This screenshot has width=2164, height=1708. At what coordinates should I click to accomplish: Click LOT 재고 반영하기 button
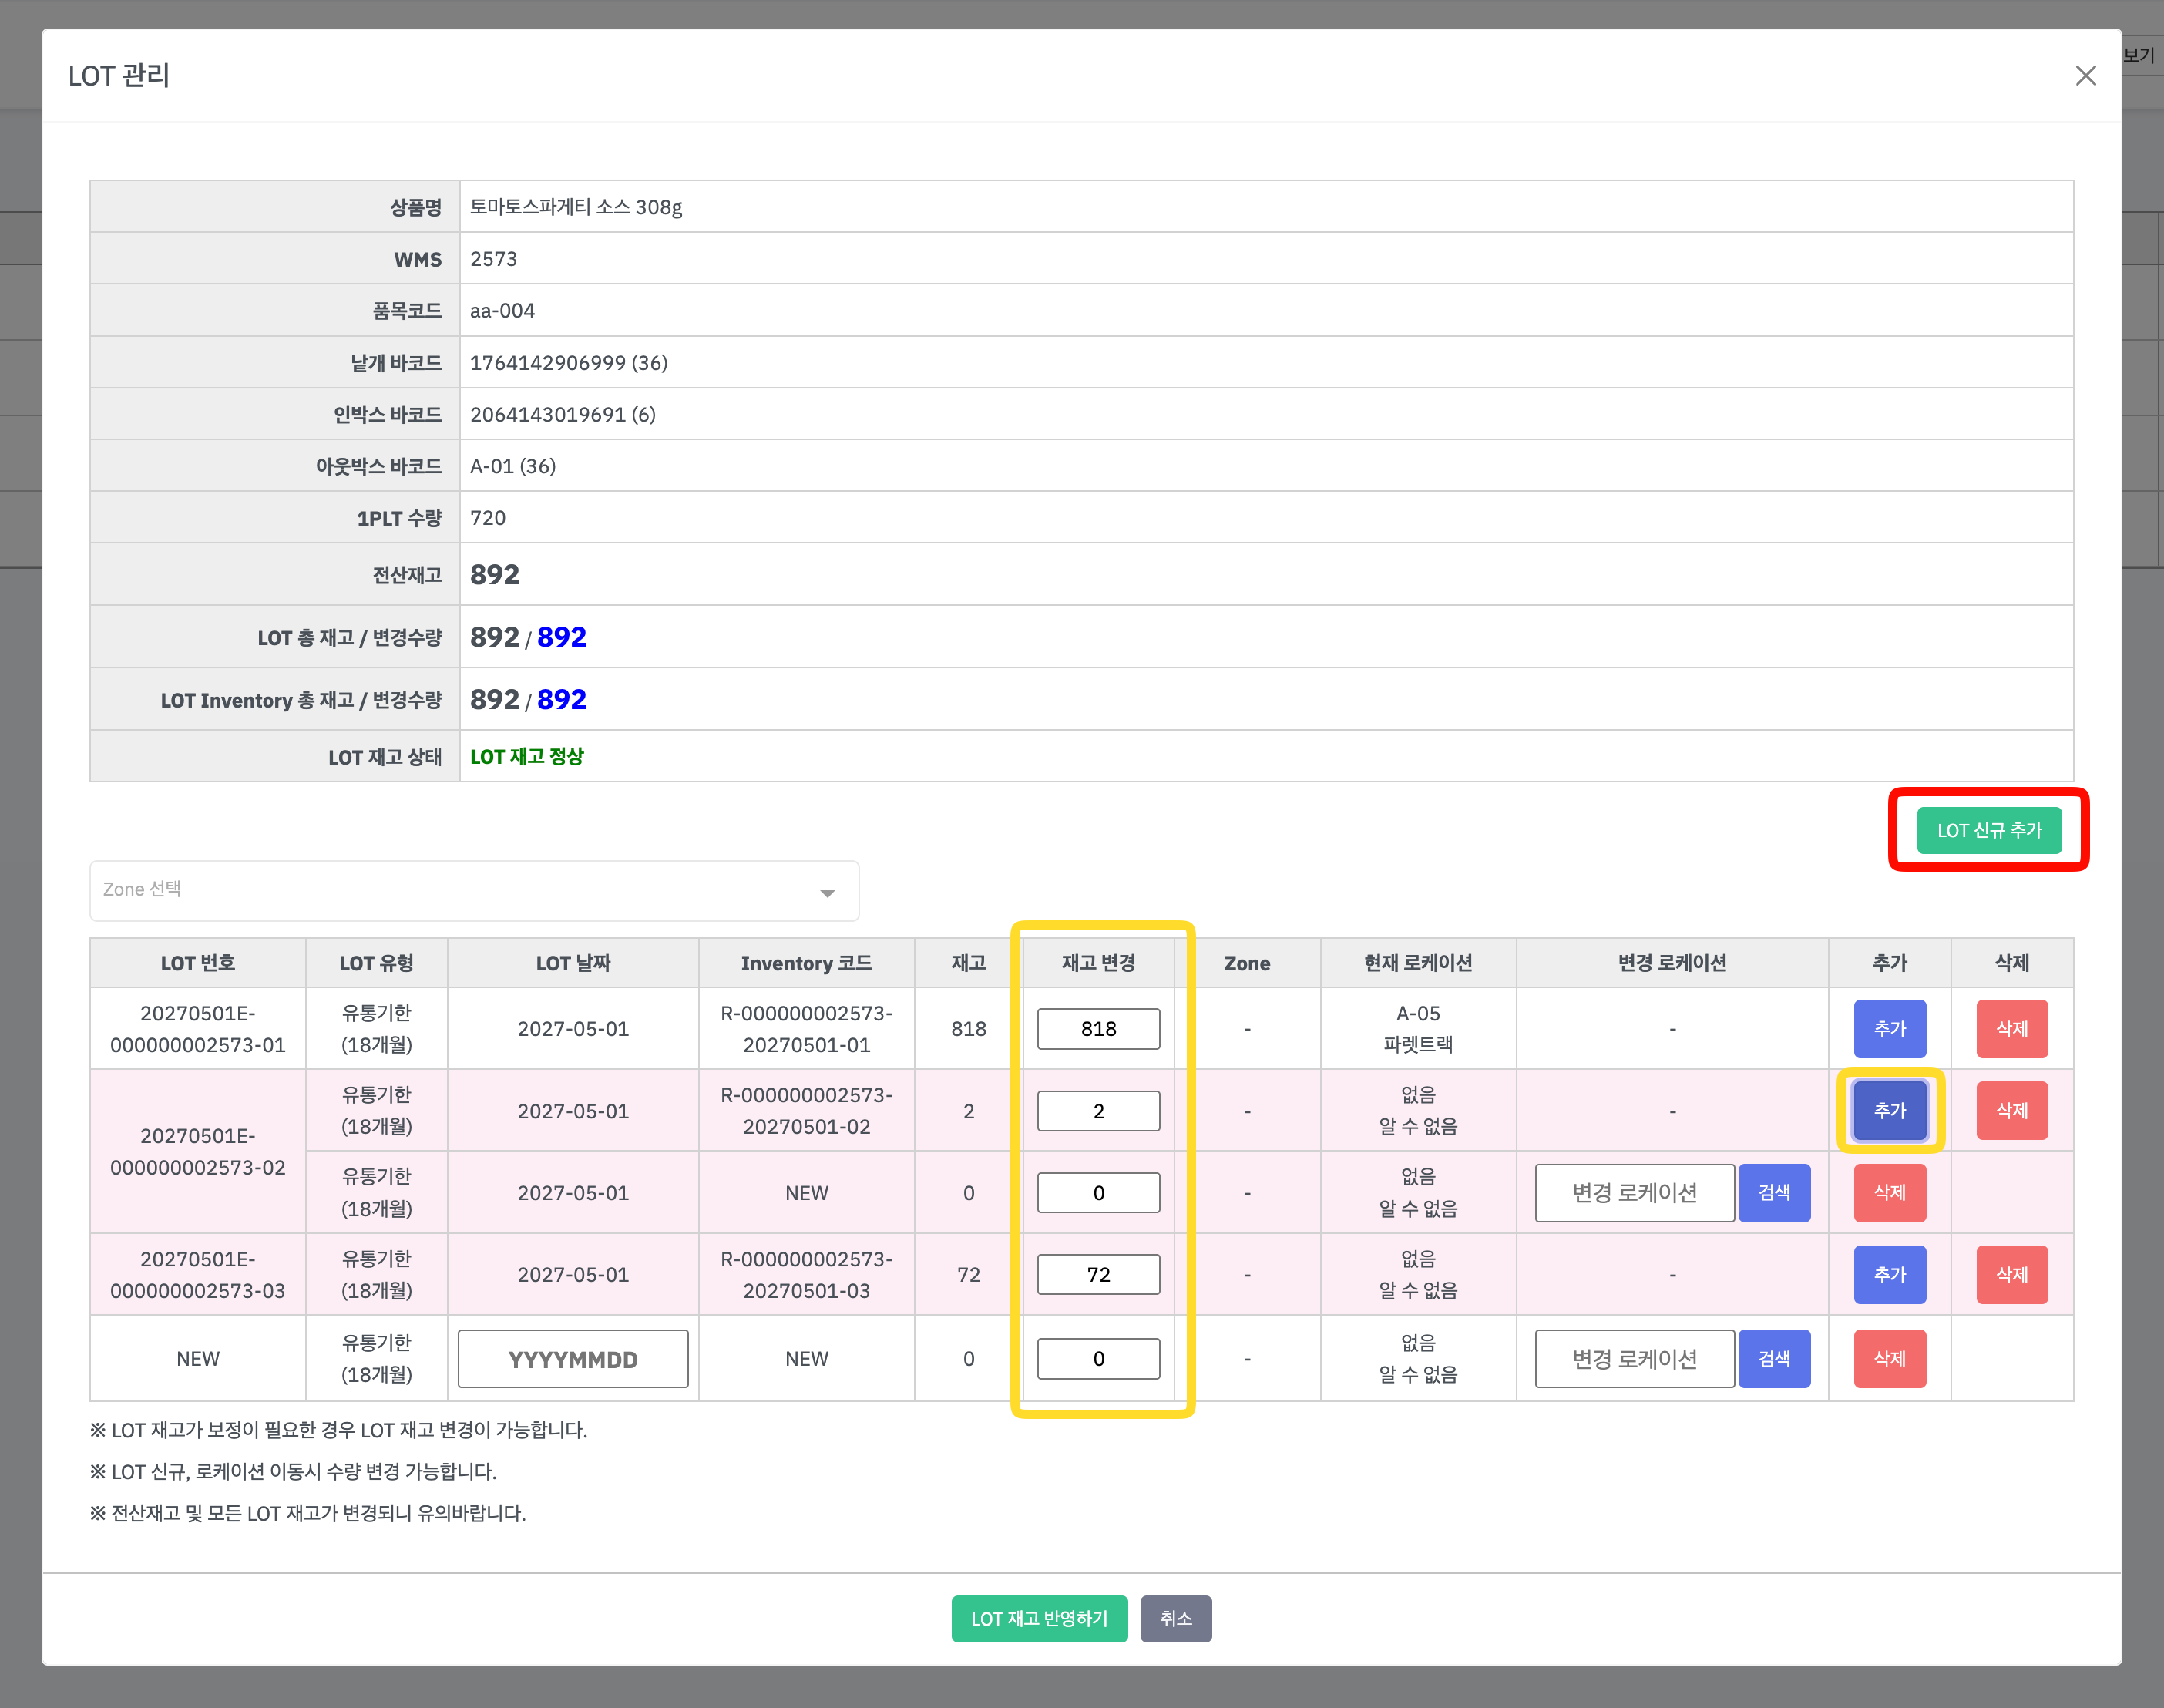[1039, 1618]
